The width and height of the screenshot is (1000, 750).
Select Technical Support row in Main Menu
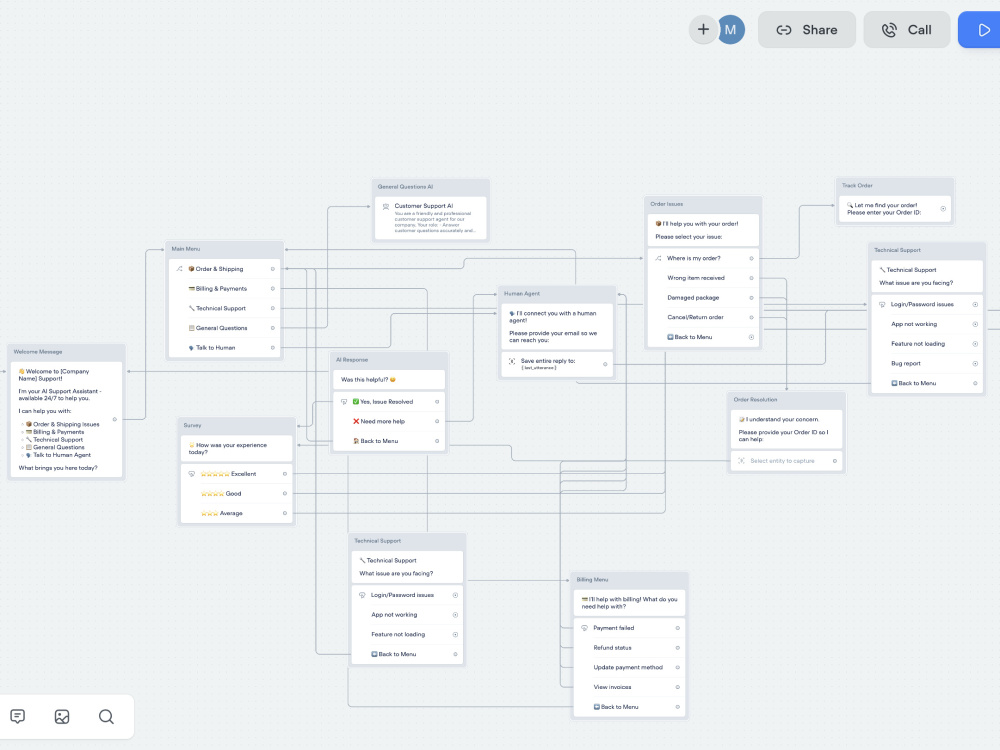[x=225, y=308]
